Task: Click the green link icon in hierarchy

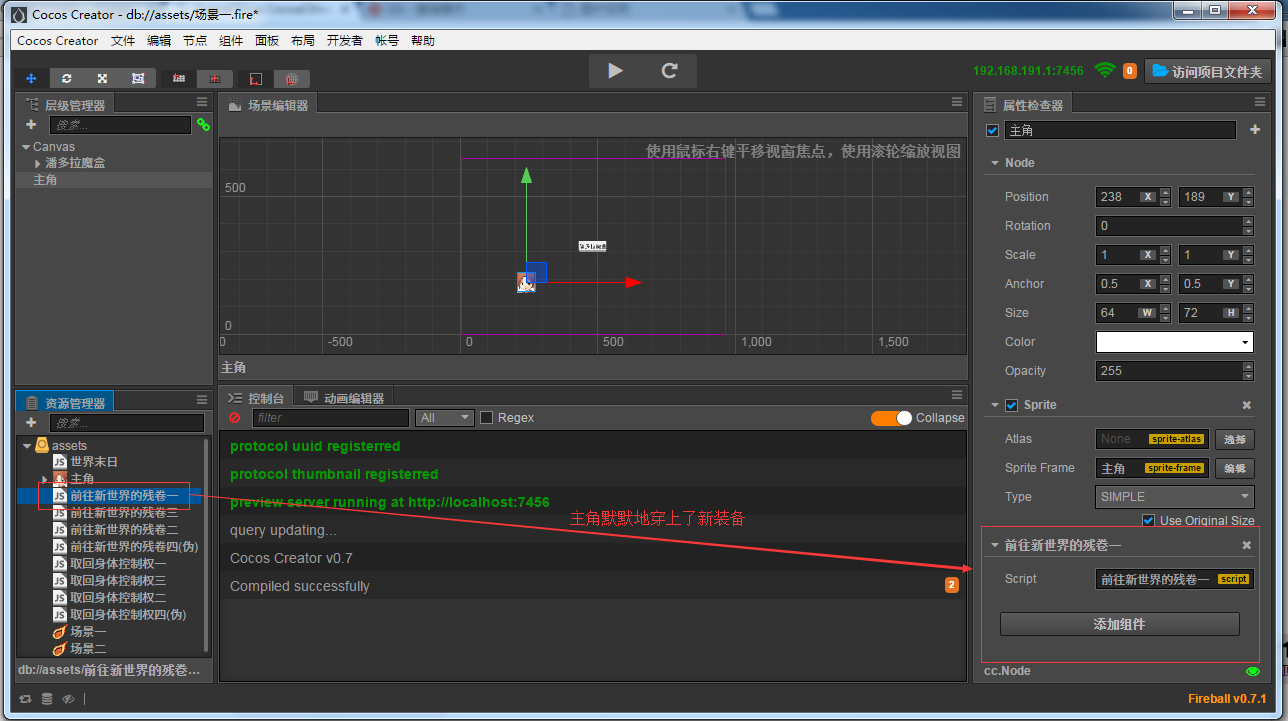Action: pyautogui.click(x=203, y=125)
